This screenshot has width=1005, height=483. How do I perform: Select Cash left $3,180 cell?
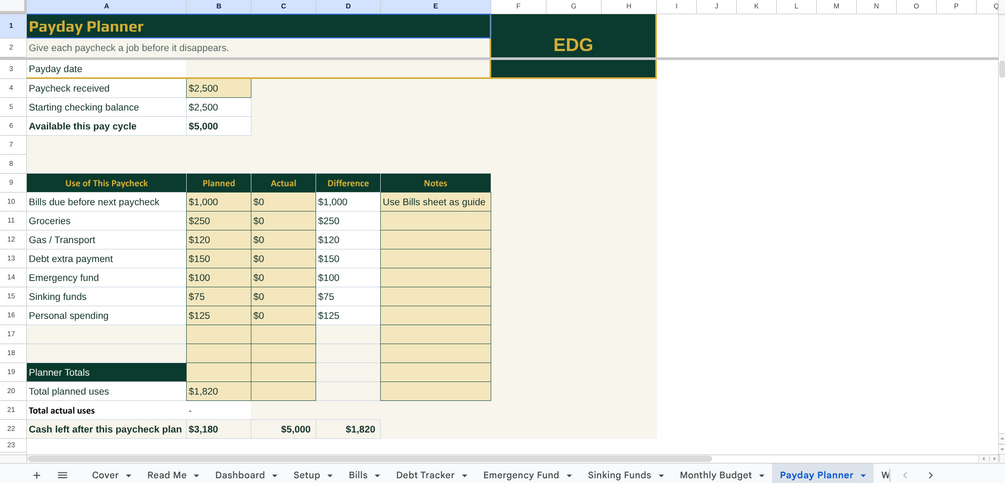219,429
